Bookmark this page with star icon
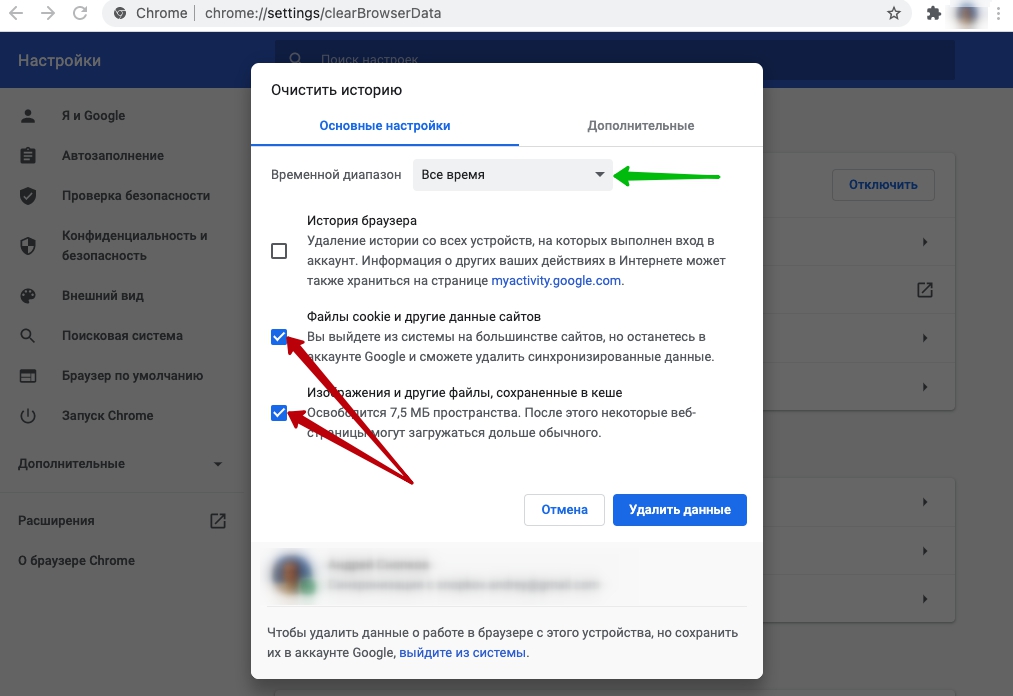 893,13
